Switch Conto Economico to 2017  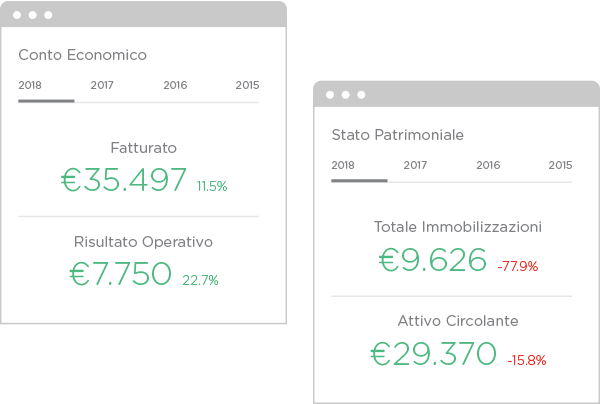(x=102, y=85)
